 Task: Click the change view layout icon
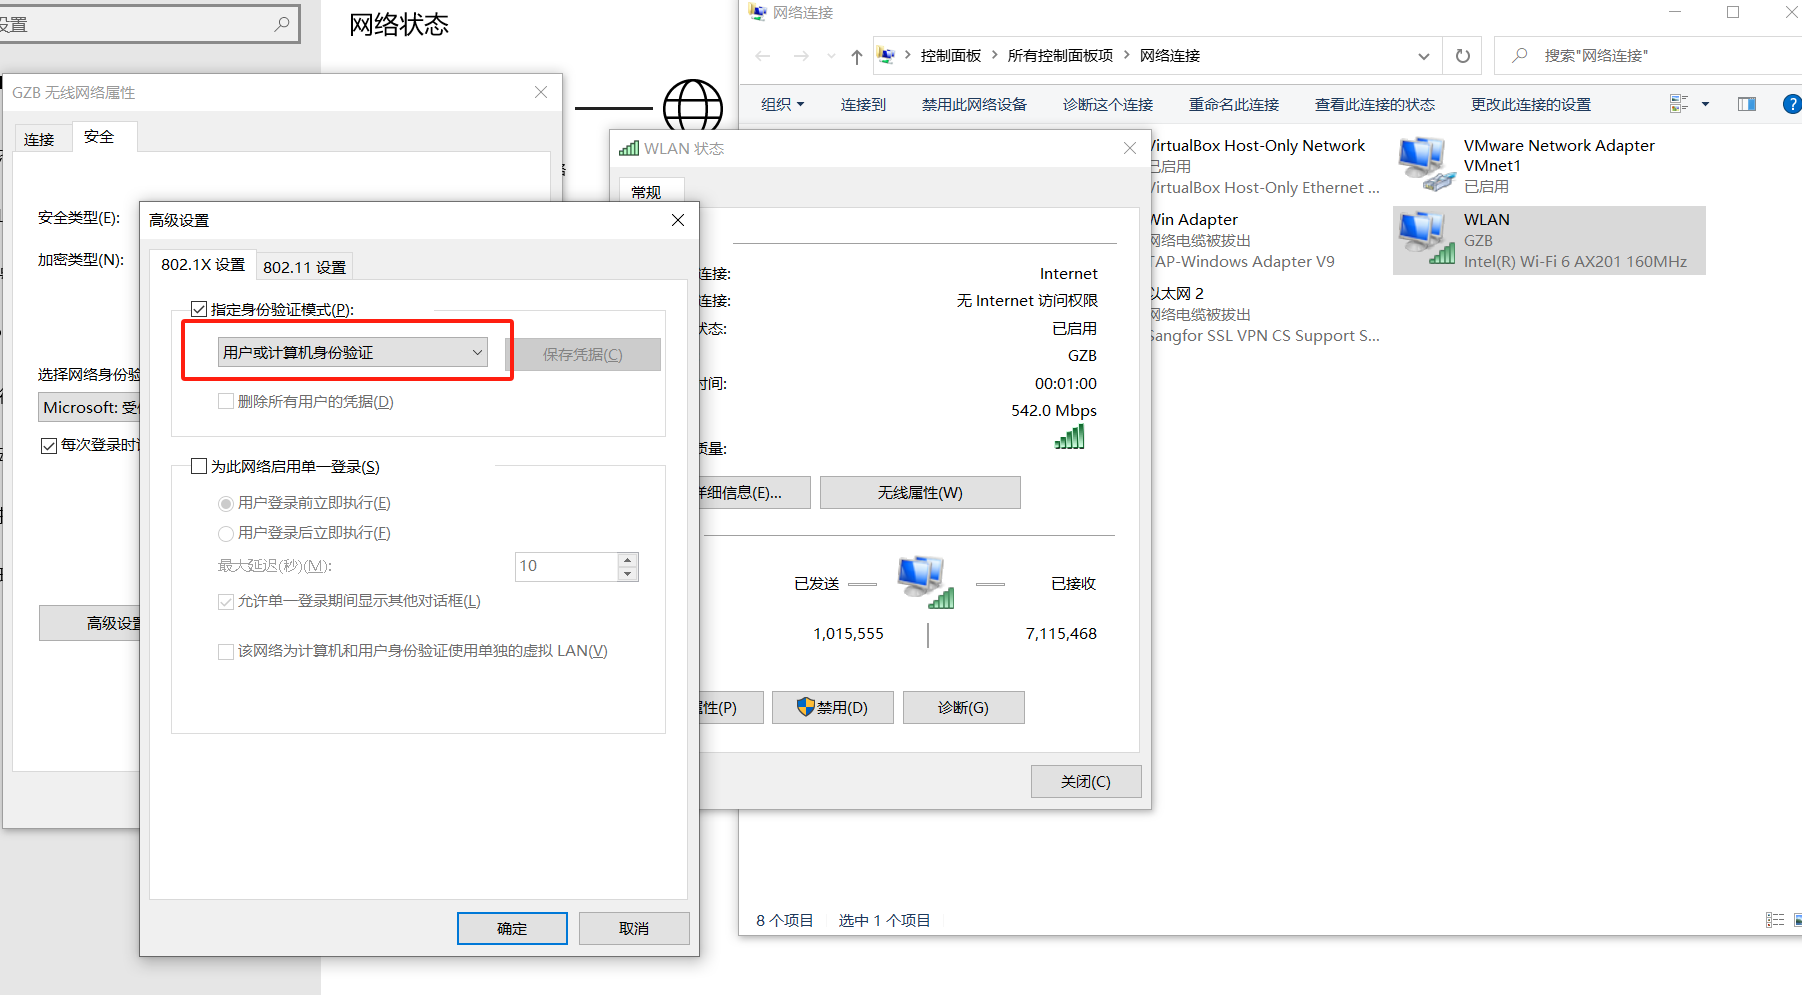1678,104
